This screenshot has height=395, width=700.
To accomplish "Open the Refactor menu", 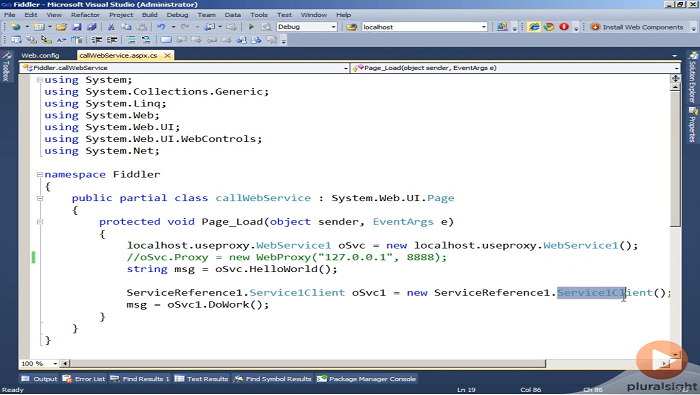I will [x=85, y=15].
